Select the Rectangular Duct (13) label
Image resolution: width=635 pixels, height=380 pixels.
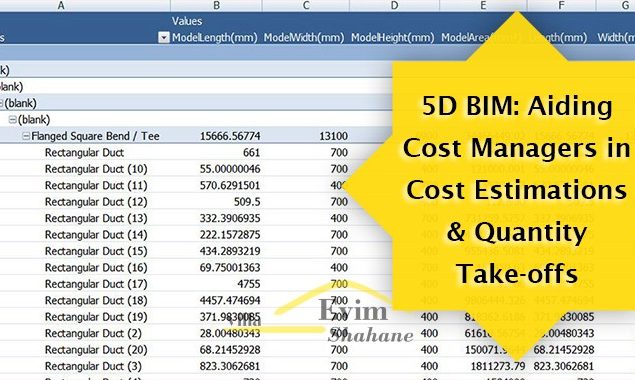tap(96, 218)
